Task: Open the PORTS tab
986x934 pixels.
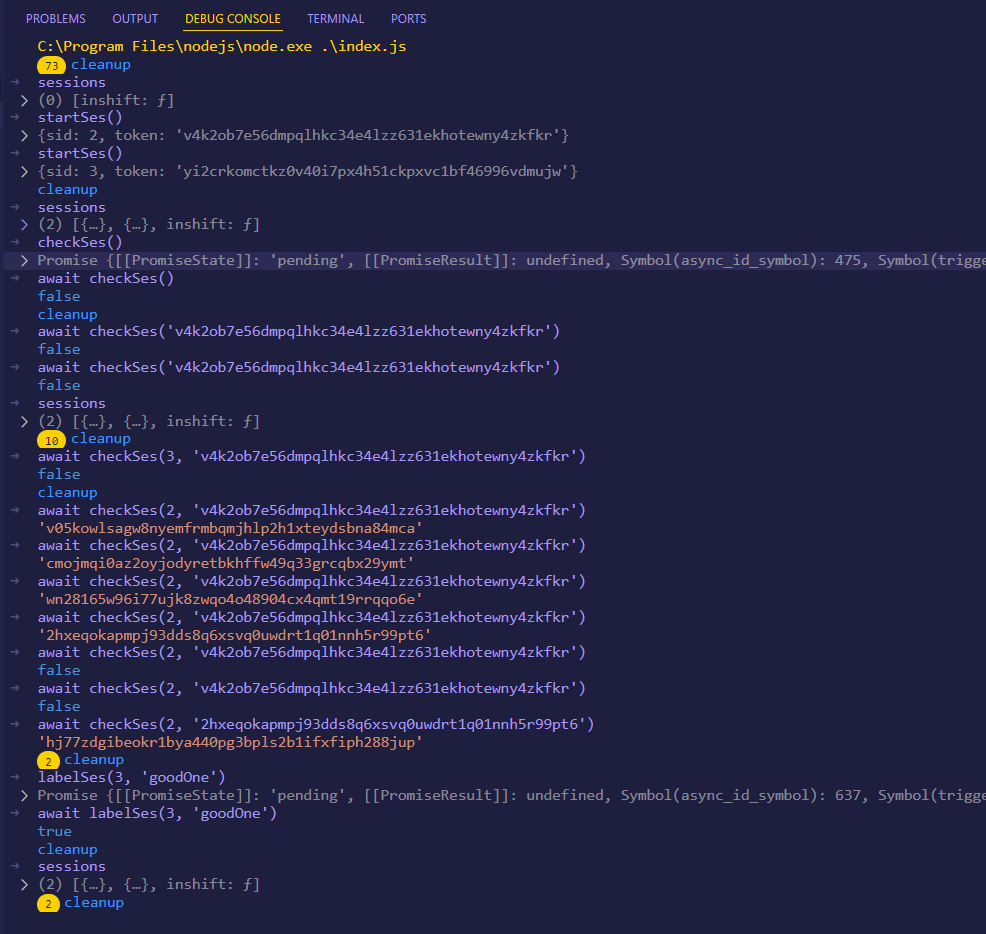Action: coord(408,19)
